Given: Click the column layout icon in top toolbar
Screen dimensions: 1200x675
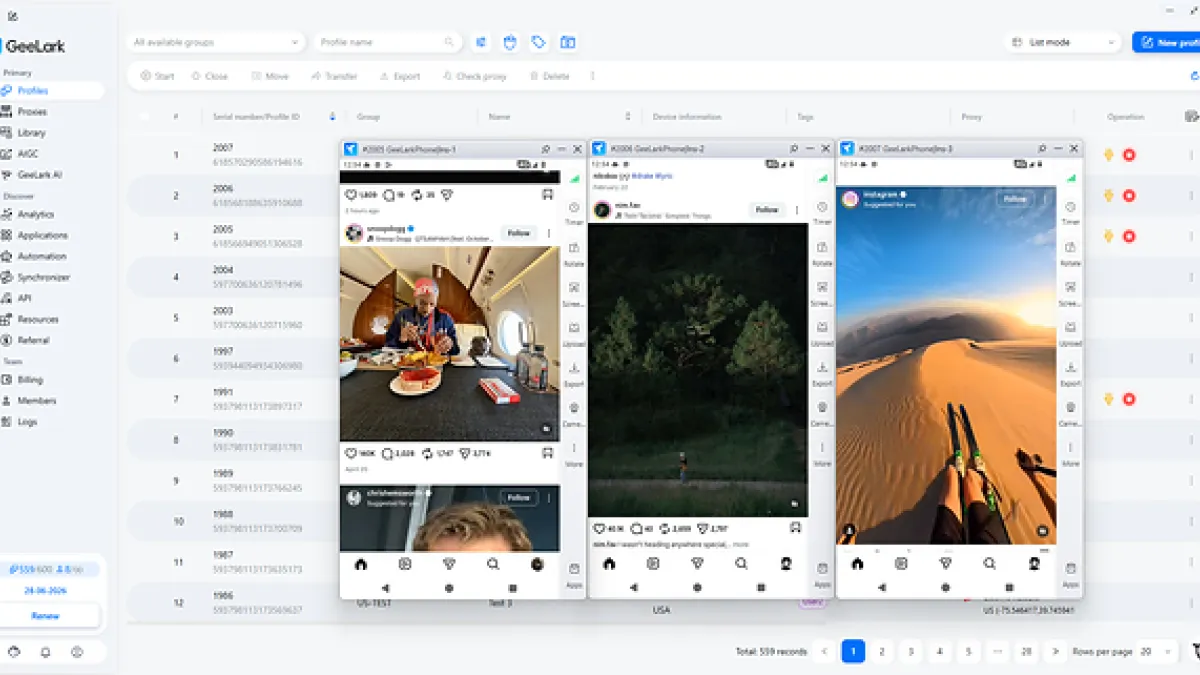Looking at the screenshot, I should [x=568, y=43].
